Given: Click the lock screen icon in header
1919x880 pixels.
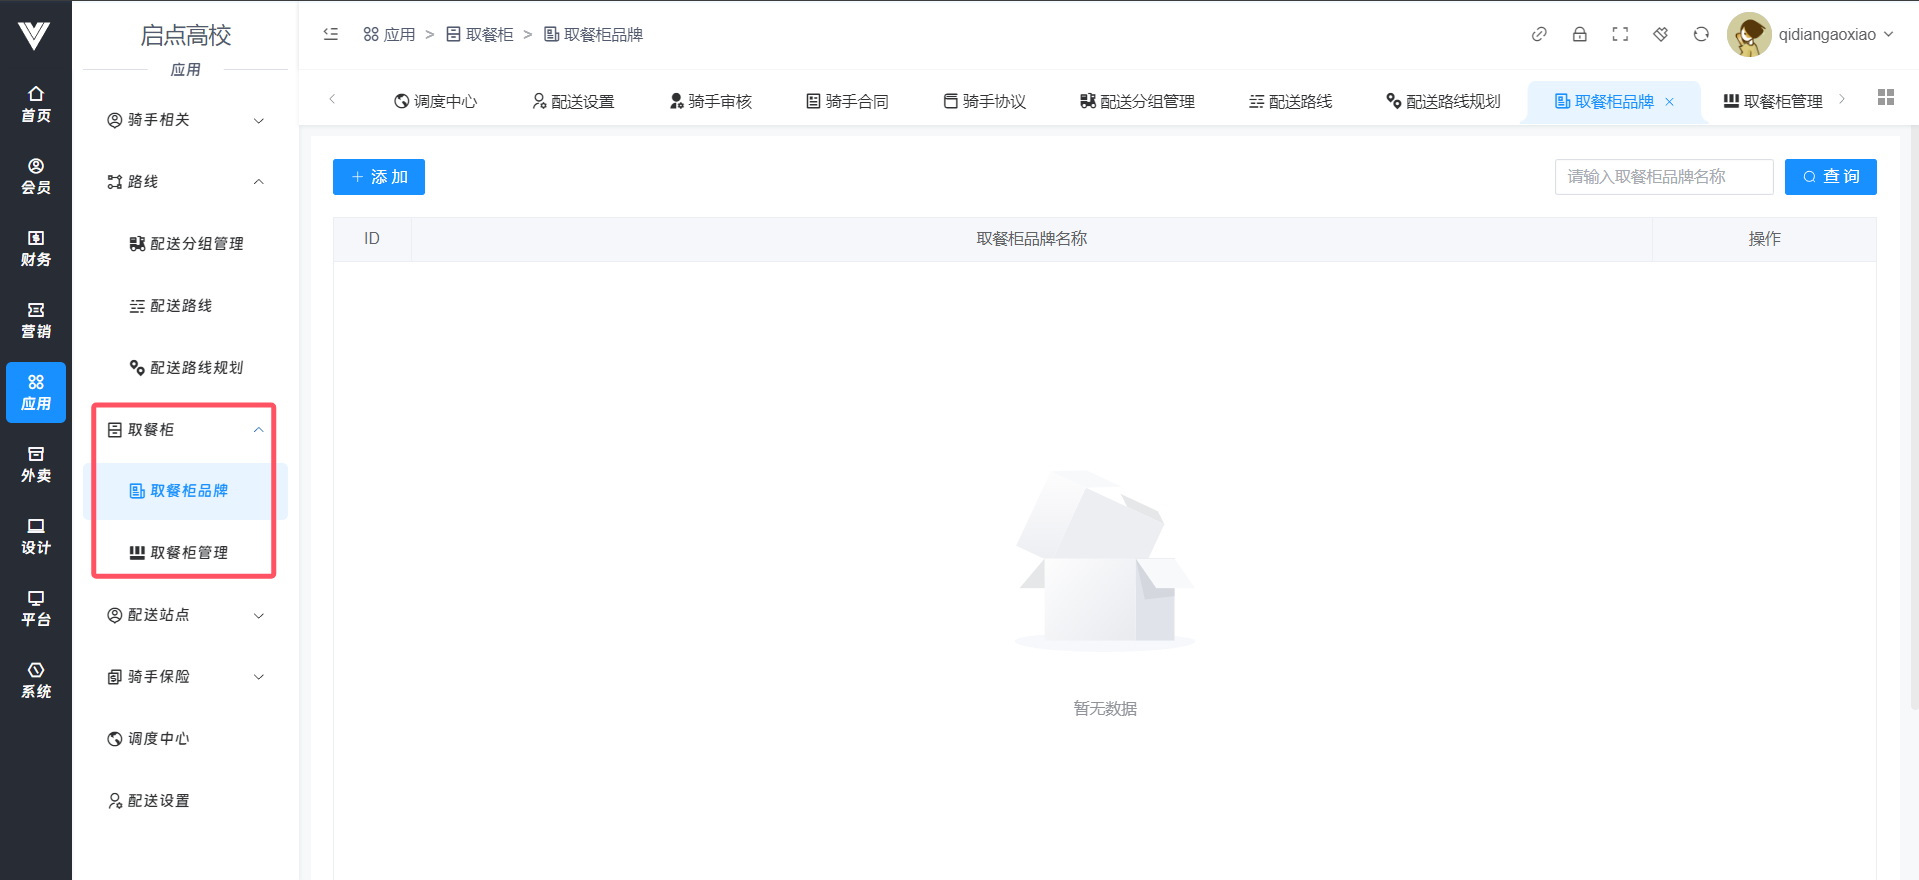Looking at the screenshot, I should tap(1579, 34).
